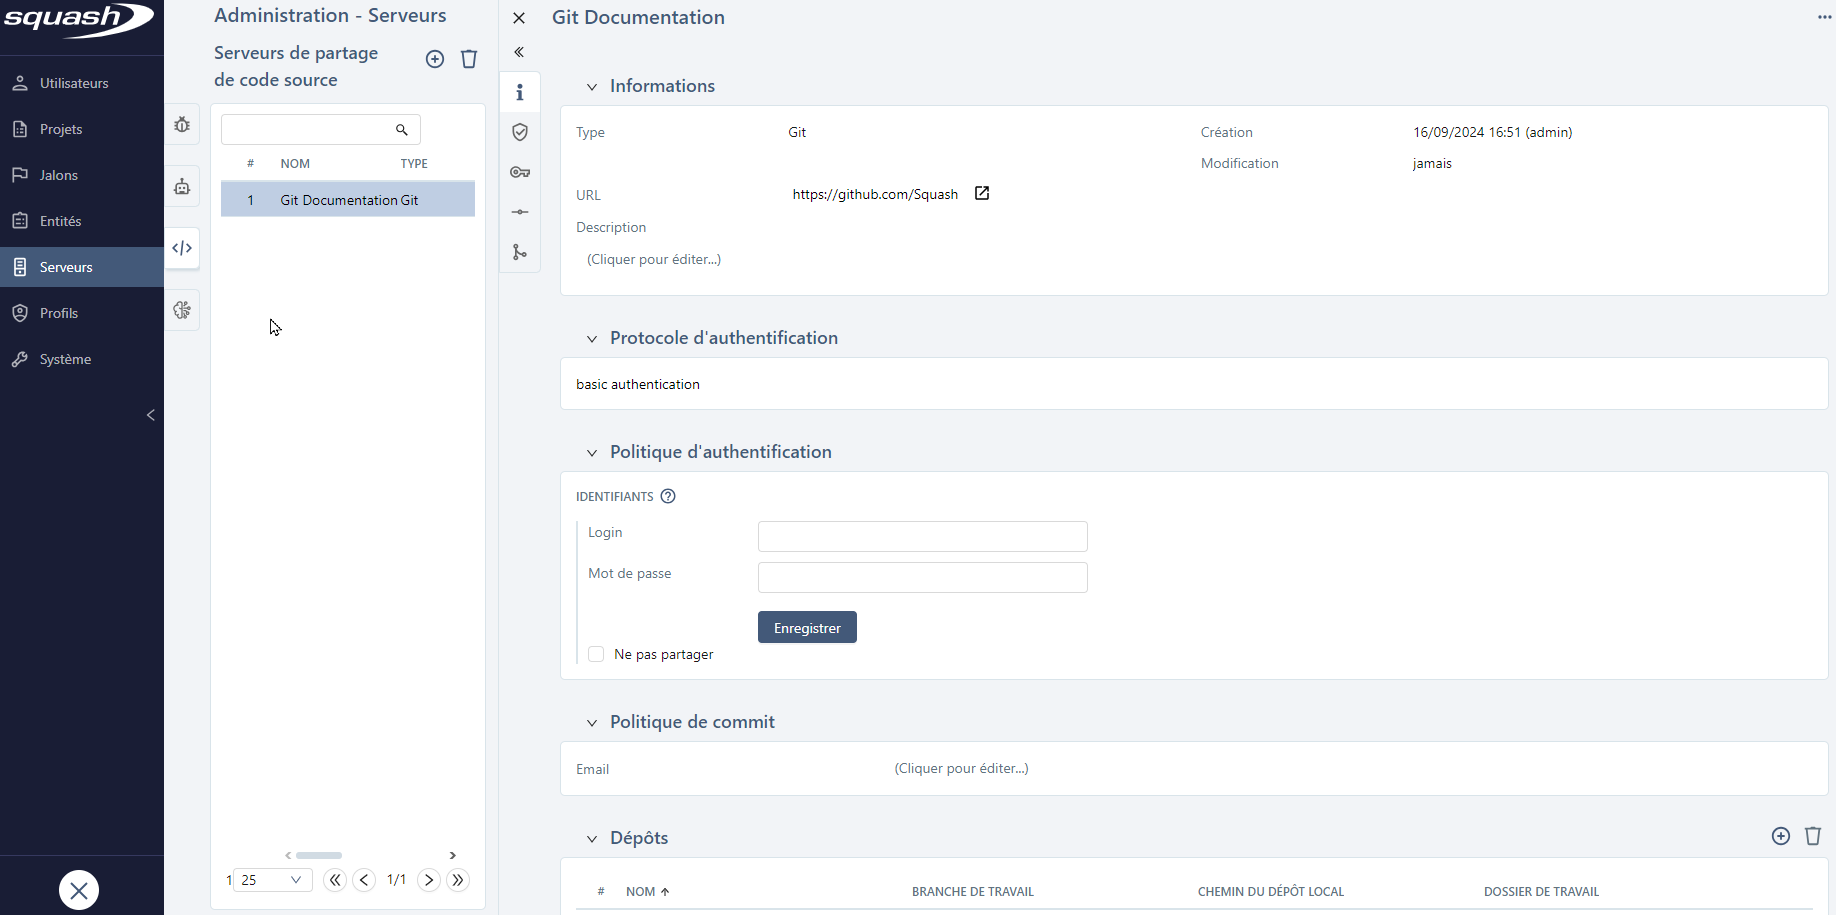Open the Informations tab with the info icon

click(x=520, y=91)
